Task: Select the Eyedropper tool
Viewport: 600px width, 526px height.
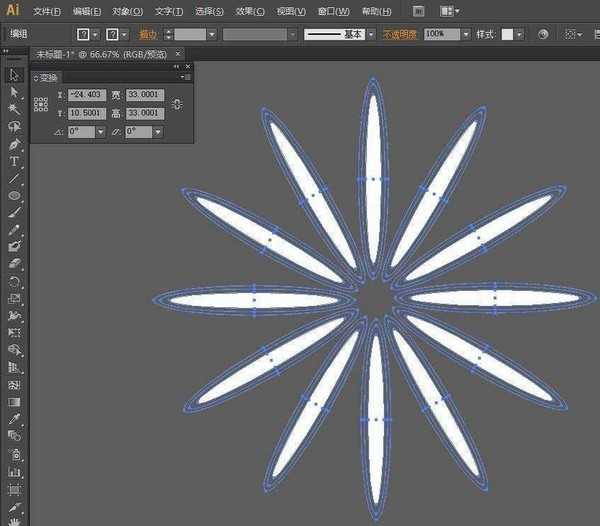Action: tap(14, 419)
